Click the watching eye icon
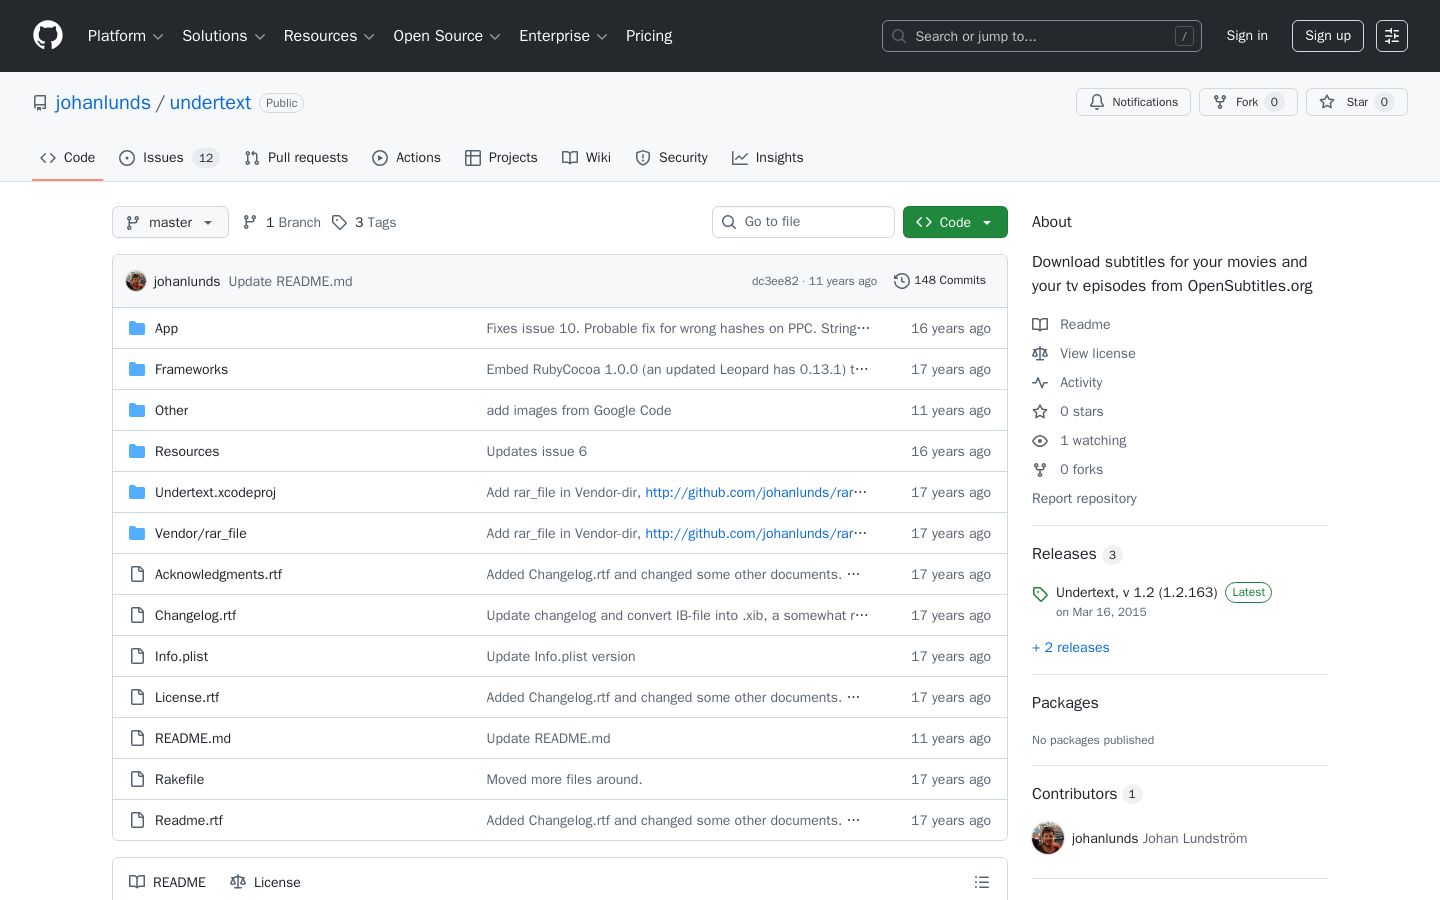Image resolution: width=1440 pixels, height=900 pixels. click(x=1040, y=441)
